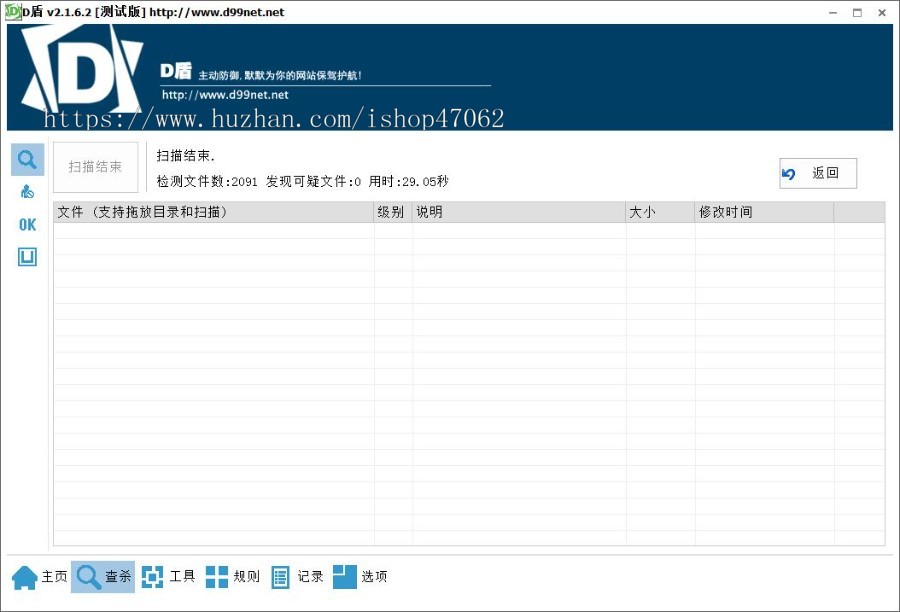Viewport: 900px width, 612px height.
Task: Click the D盾 logo in the banner
Action: click(82, 69)
